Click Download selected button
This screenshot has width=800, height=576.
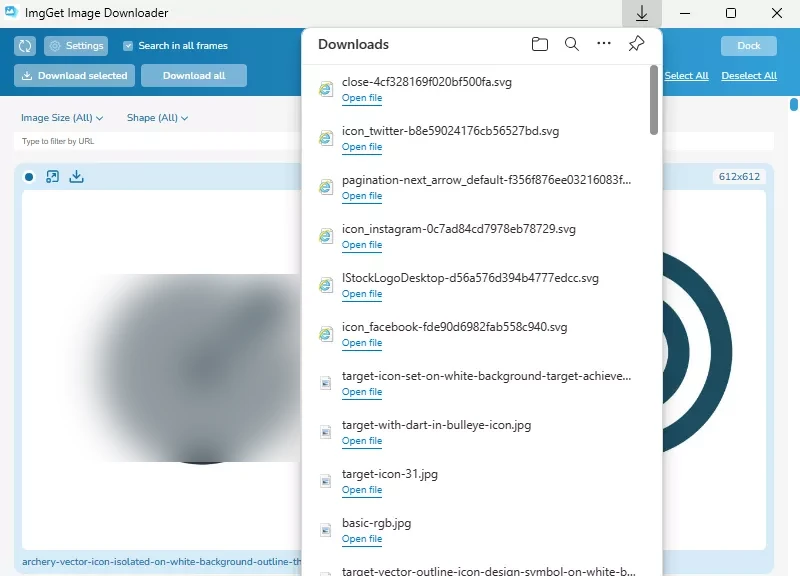coord(74,76)
